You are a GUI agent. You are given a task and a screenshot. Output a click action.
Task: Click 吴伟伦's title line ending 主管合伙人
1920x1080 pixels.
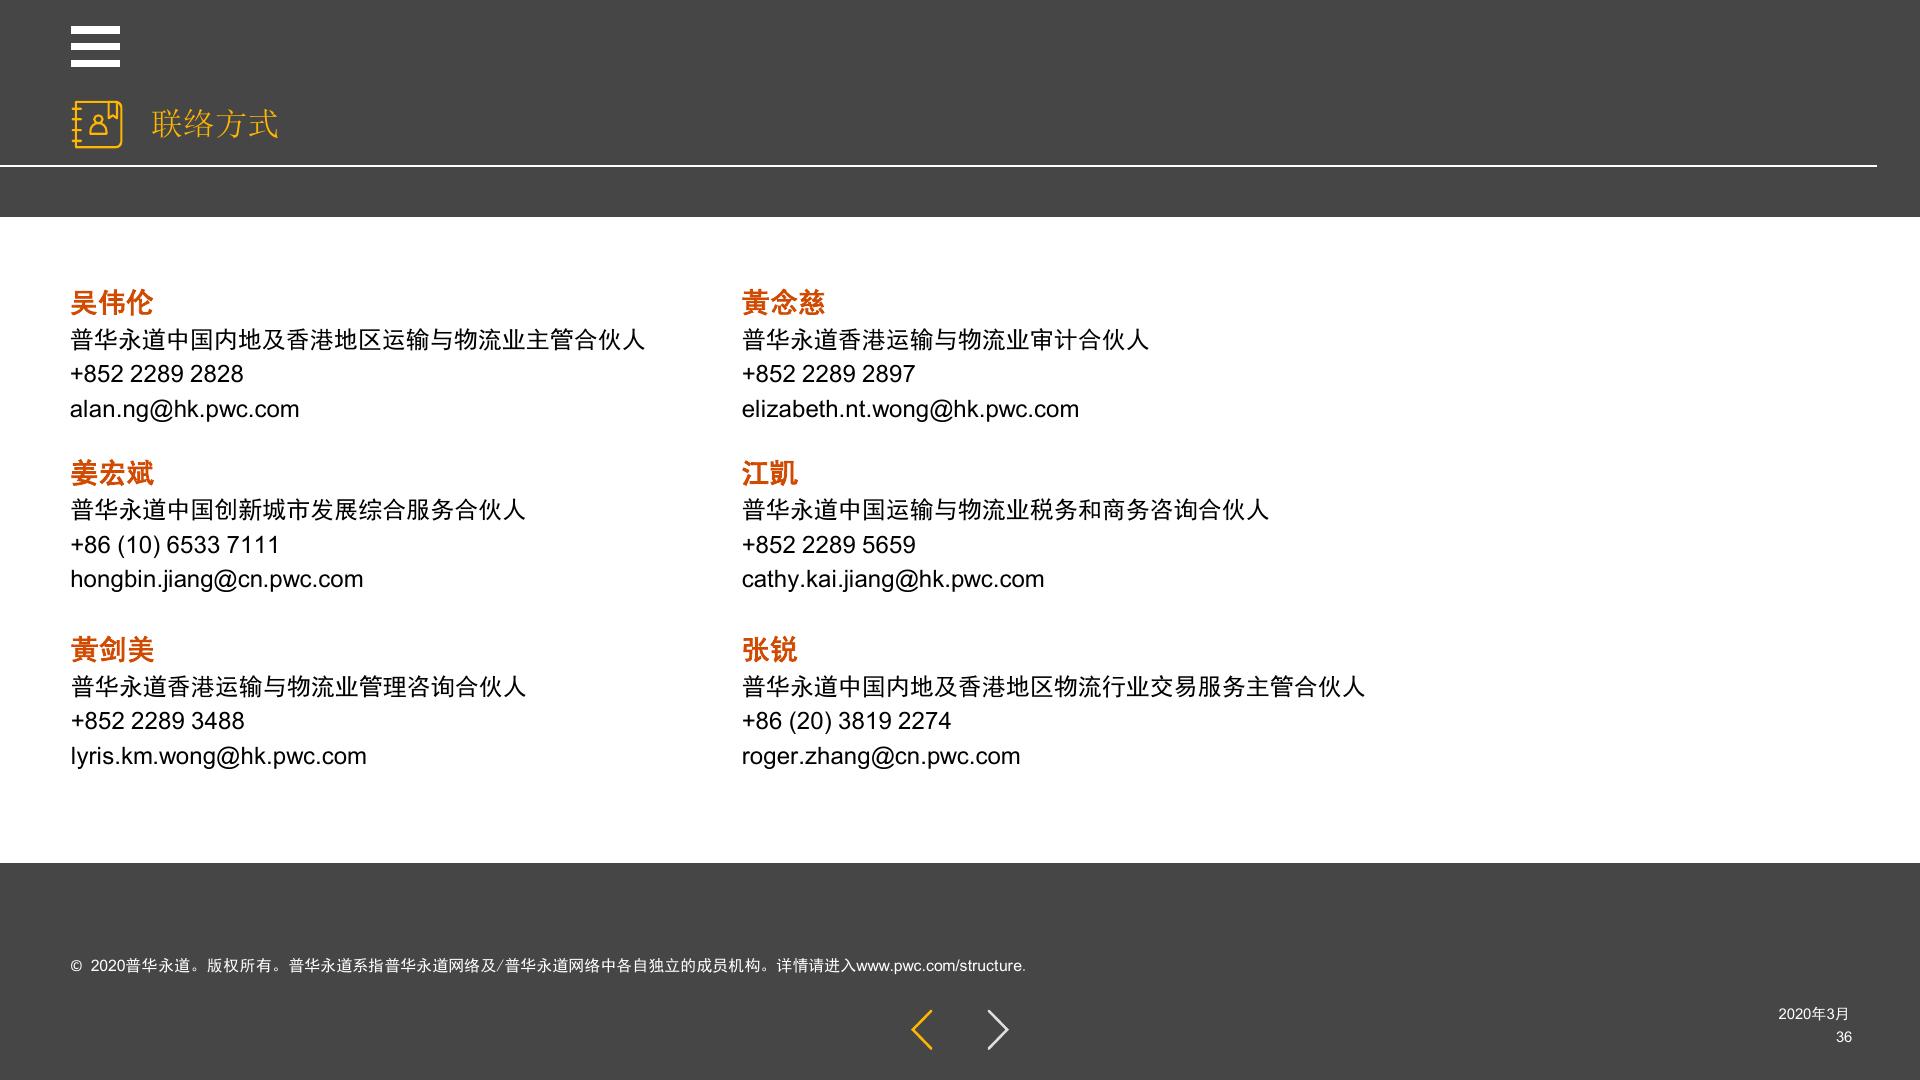point(358,340)
